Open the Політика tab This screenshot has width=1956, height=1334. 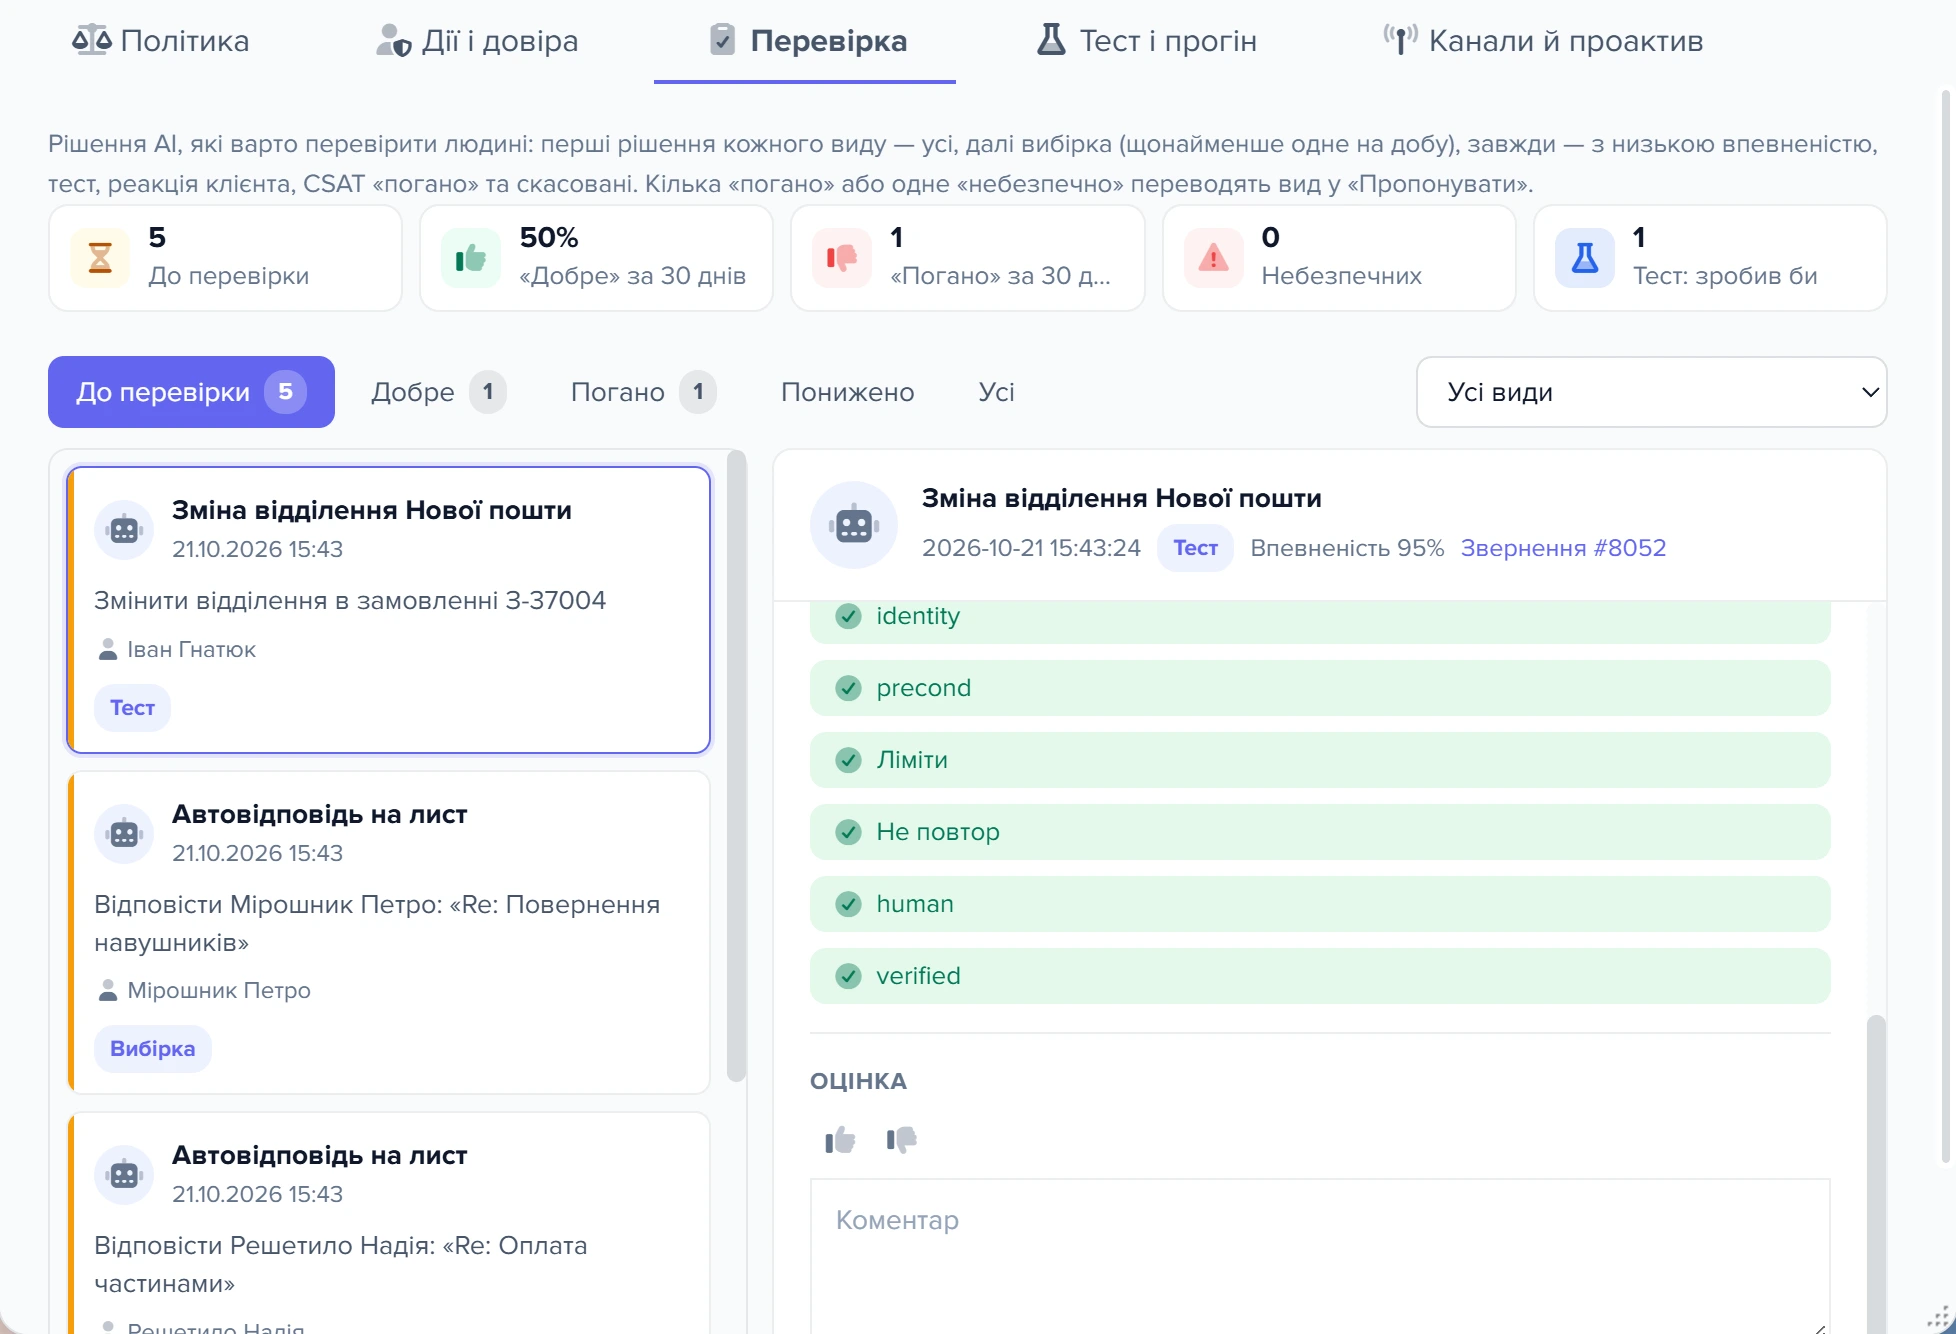click(x=160, y=41)
